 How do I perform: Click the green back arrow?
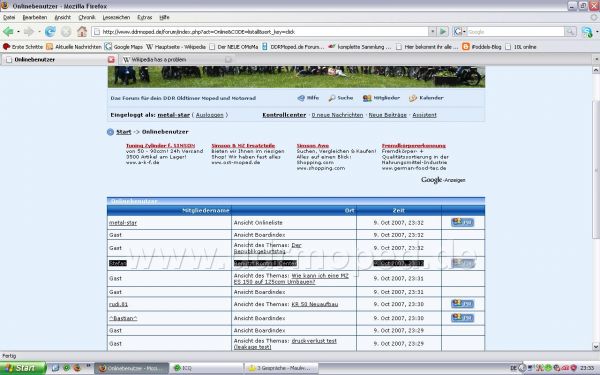[x=8, y=31]
